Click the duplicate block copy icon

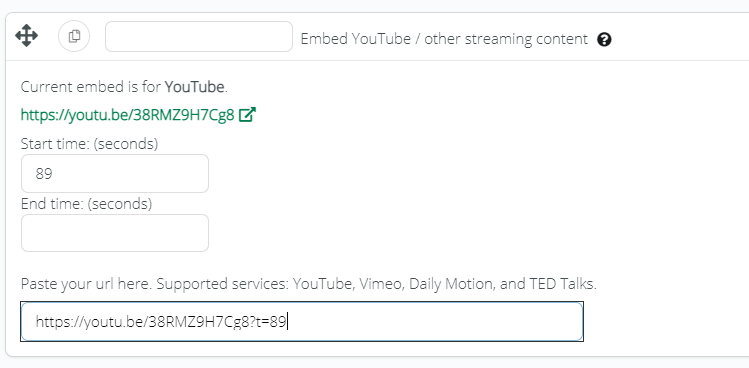point(74,36)
